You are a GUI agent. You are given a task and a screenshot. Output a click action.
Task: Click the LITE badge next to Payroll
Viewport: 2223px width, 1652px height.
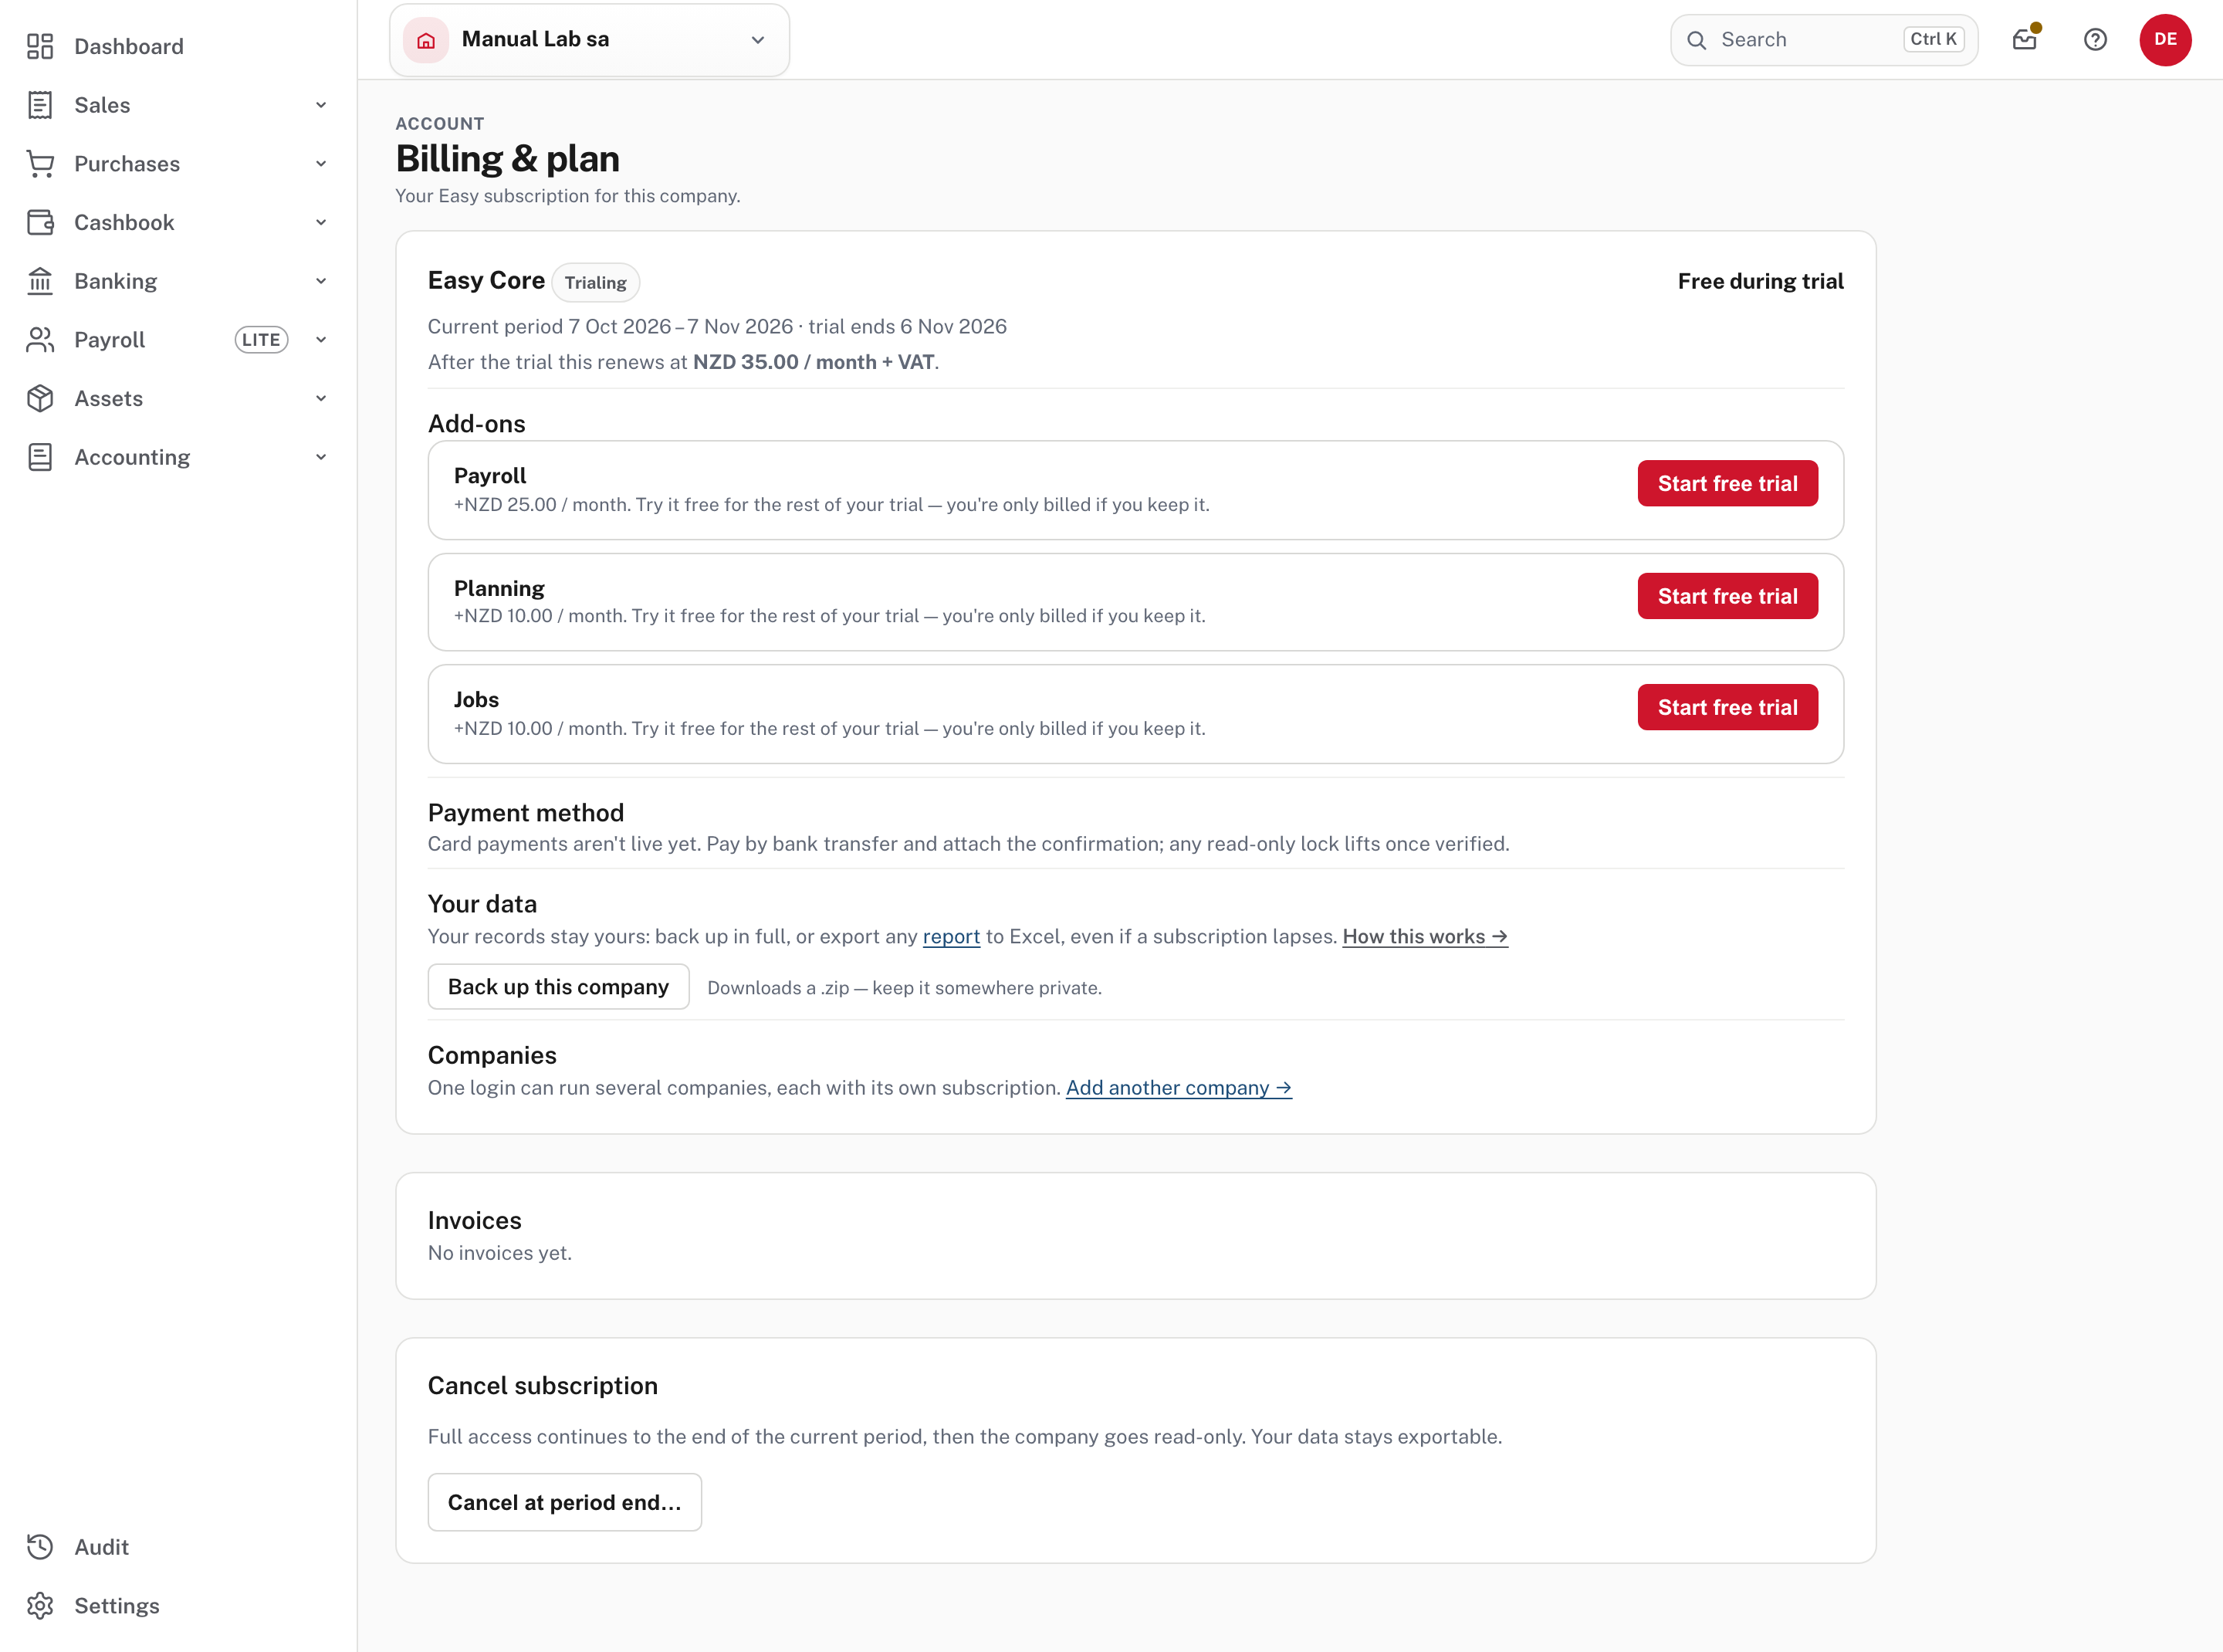262,340
